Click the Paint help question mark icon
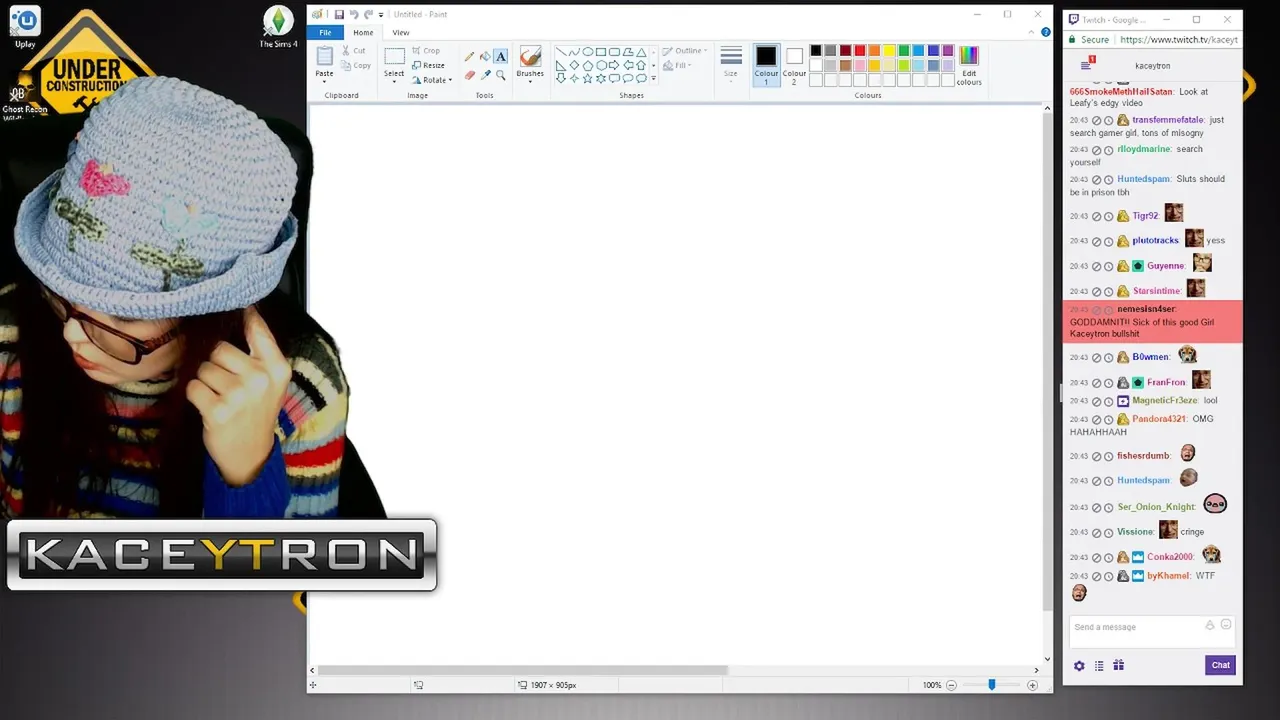The height and width of the screenshot is (720, 1280). click(x=1046, y=32)
